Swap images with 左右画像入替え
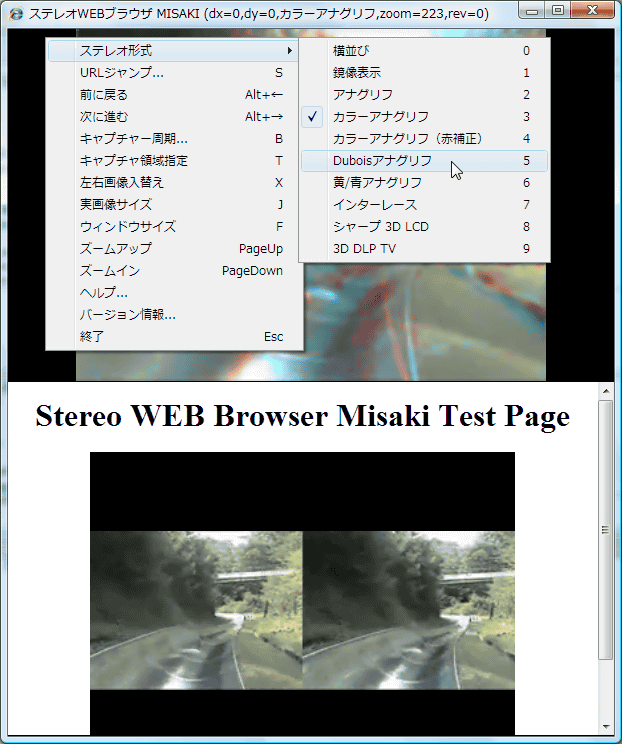The width and height of the screenshot is (622, 744). [121, 183]
